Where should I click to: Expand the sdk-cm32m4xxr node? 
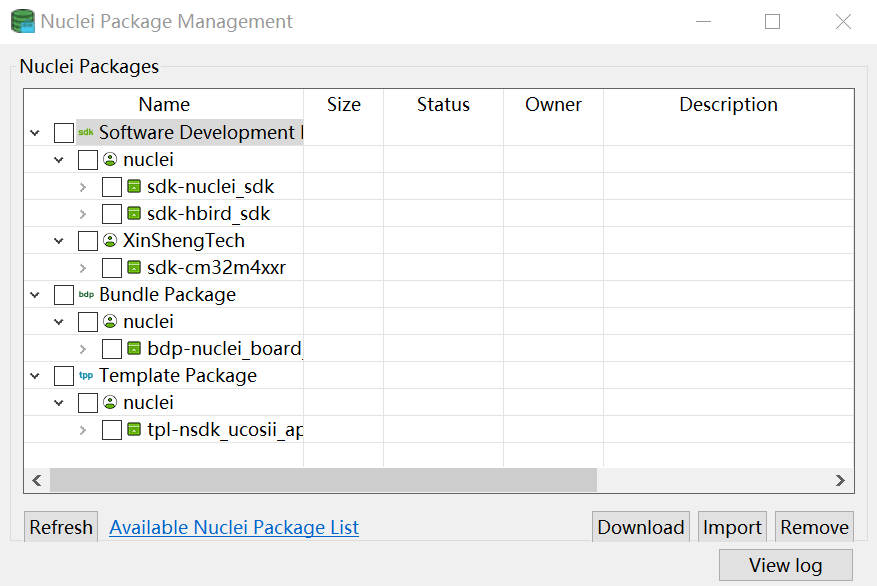(83, 268)
